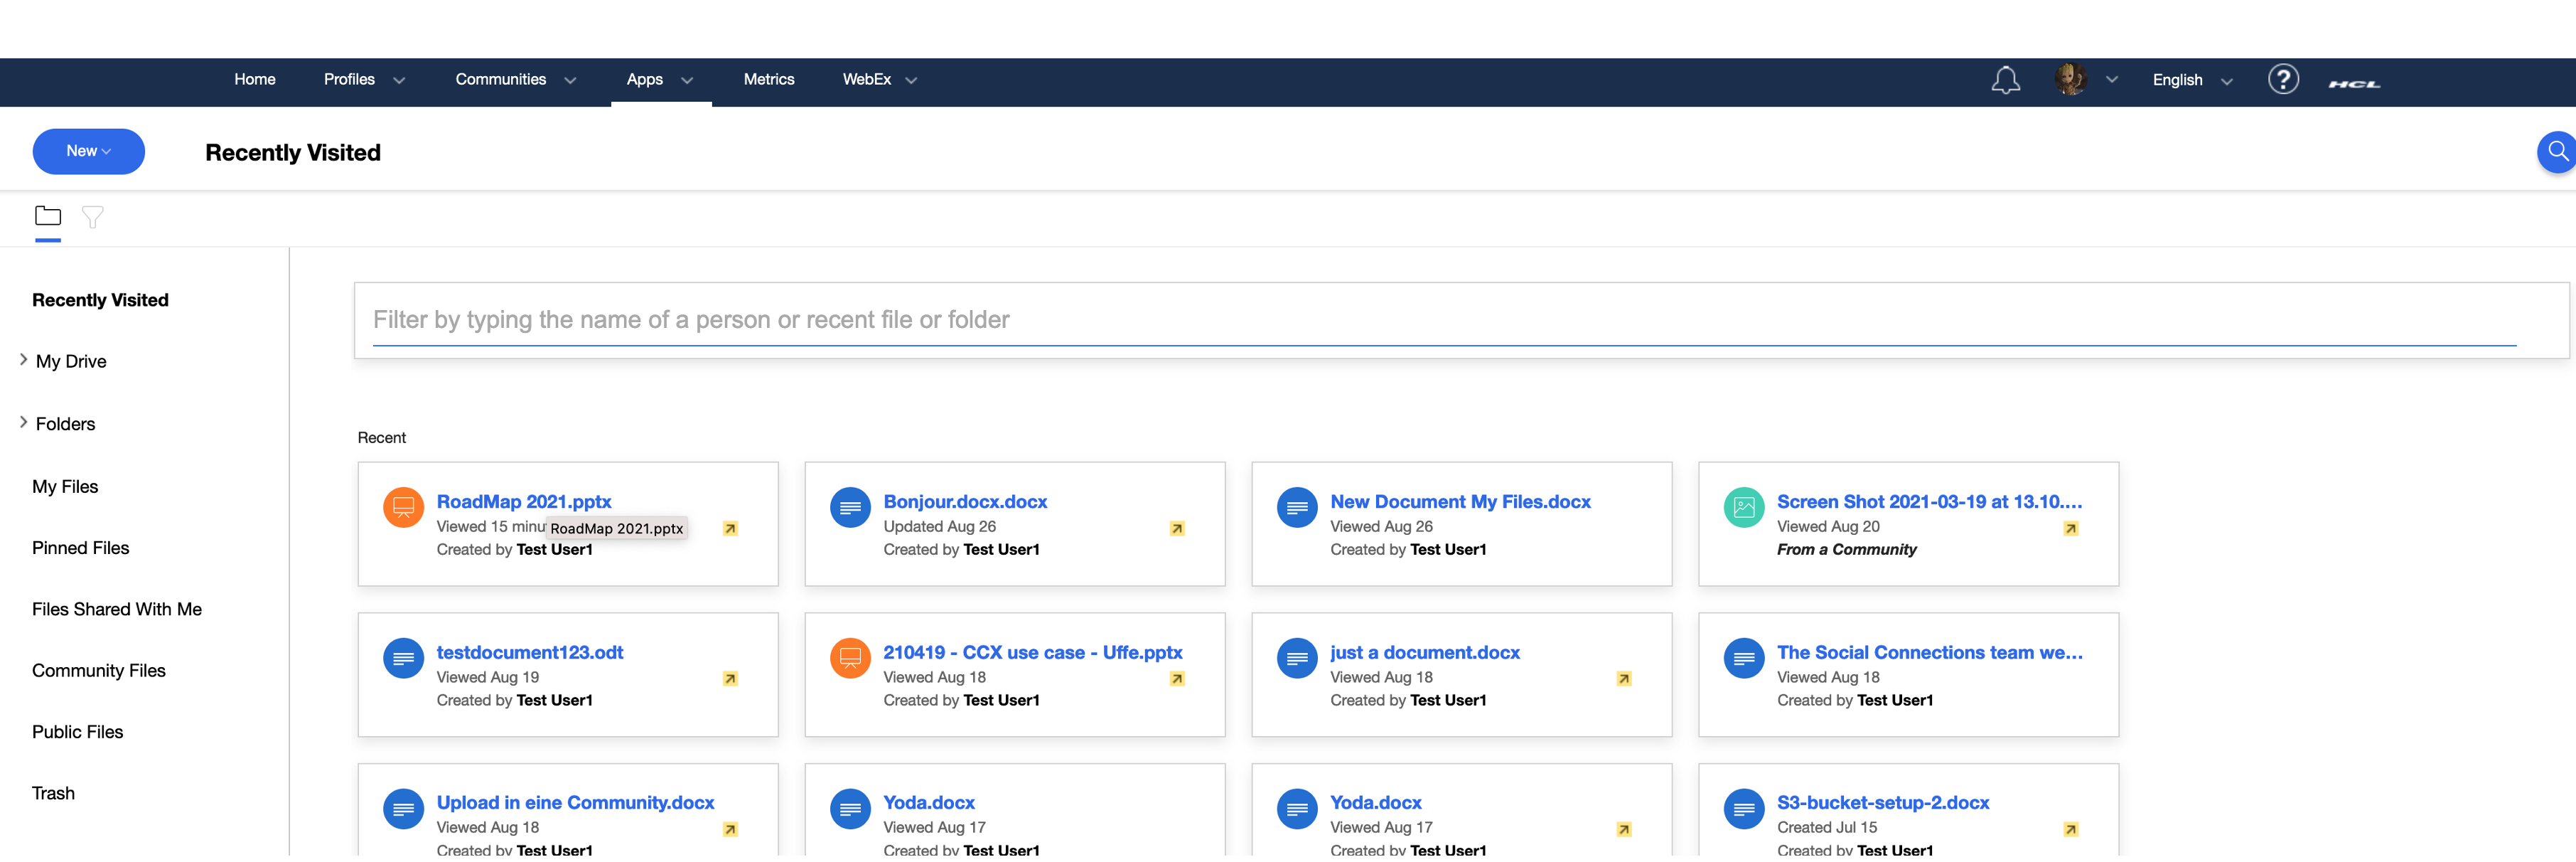2576x862 pixels.
Task: Click the Screen Shot image file icon
Action: pyautogui.click(x=1744, y=508)
